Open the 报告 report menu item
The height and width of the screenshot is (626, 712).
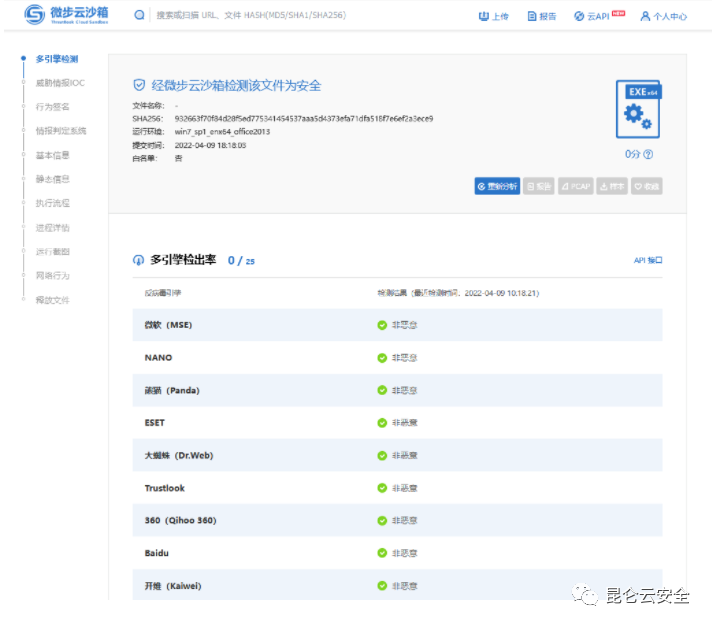(x=541, y=16)
